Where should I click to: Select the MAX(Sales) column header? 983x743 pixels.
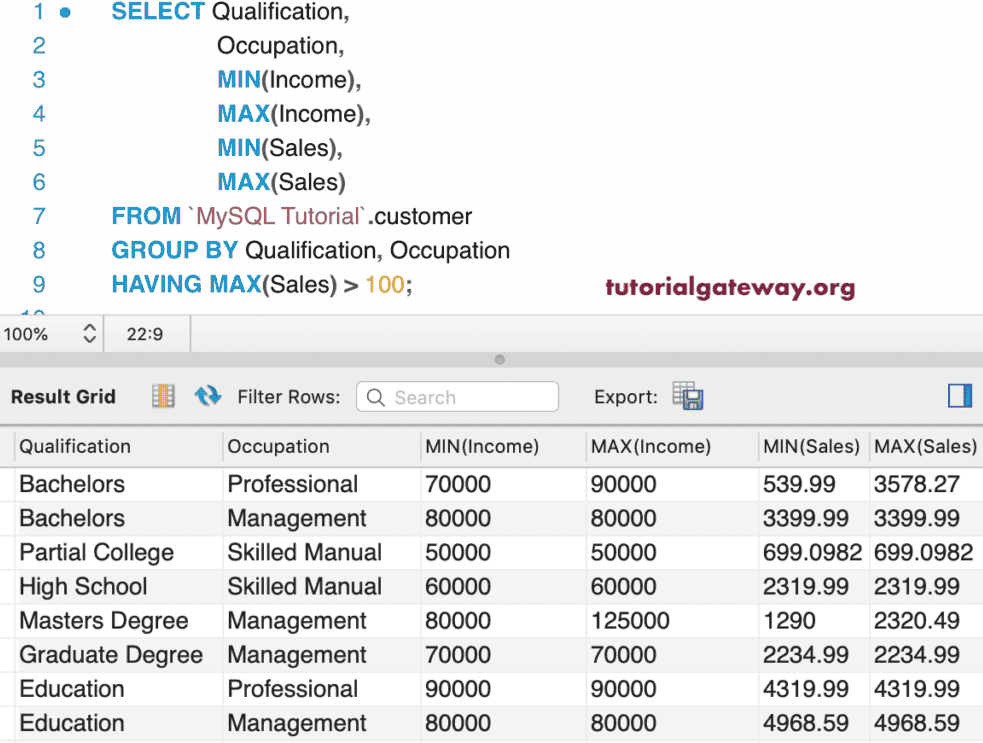(924, 447)
